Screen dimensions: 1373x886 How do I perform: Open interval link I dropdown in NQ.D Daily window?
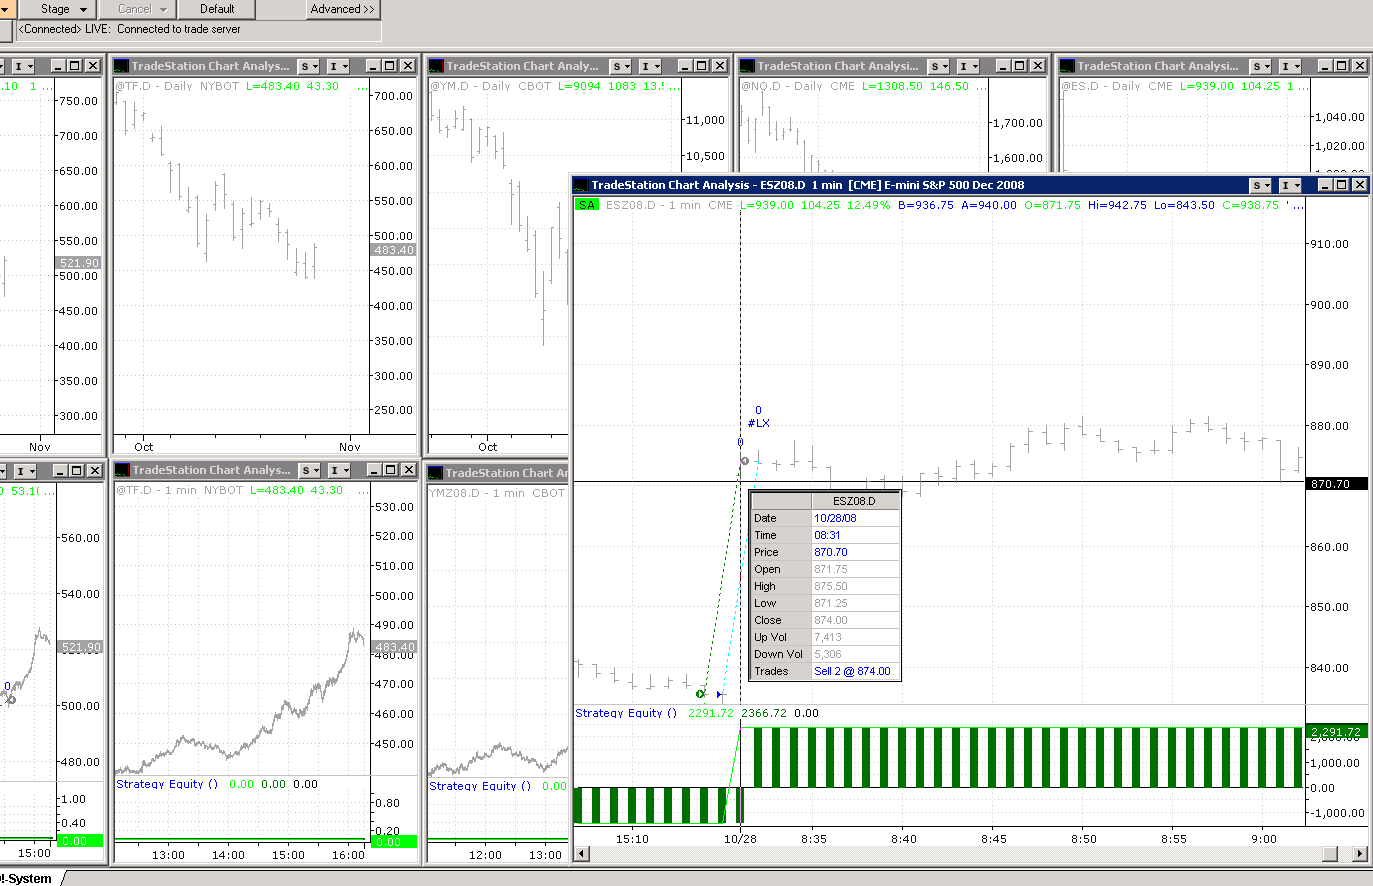[x=968, y=66]
